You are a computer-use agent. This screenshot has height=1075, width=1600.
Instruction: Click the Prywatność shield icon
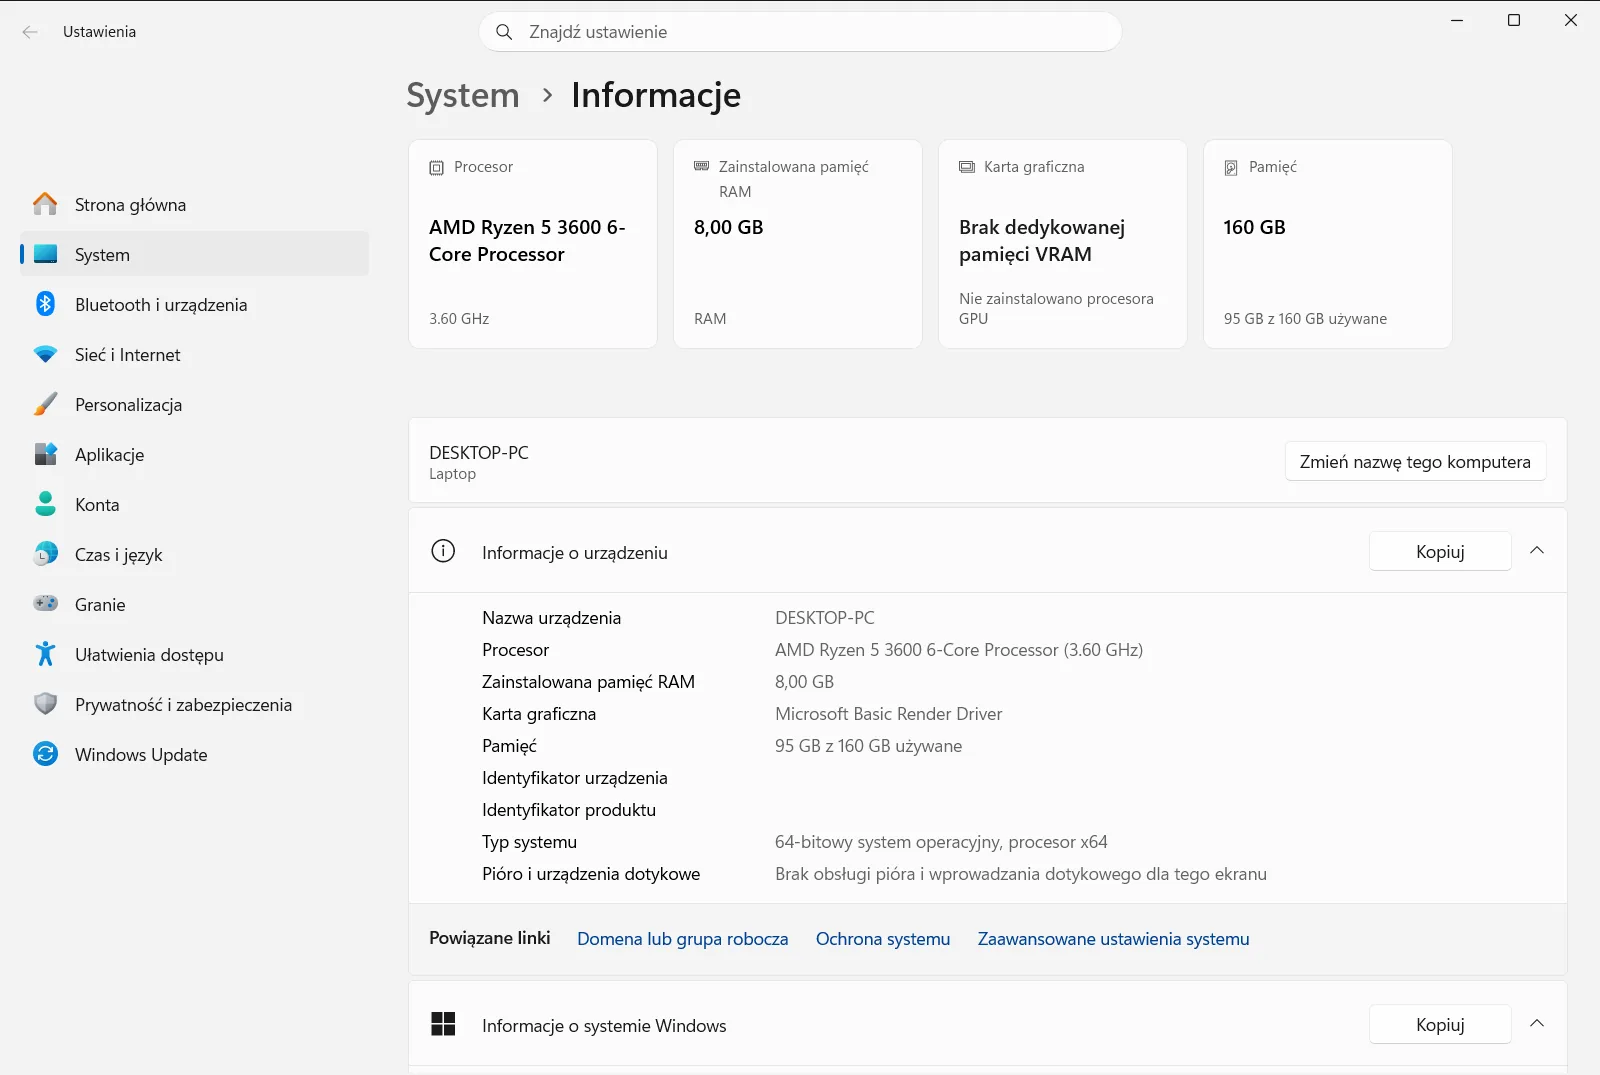click(45, 704)
